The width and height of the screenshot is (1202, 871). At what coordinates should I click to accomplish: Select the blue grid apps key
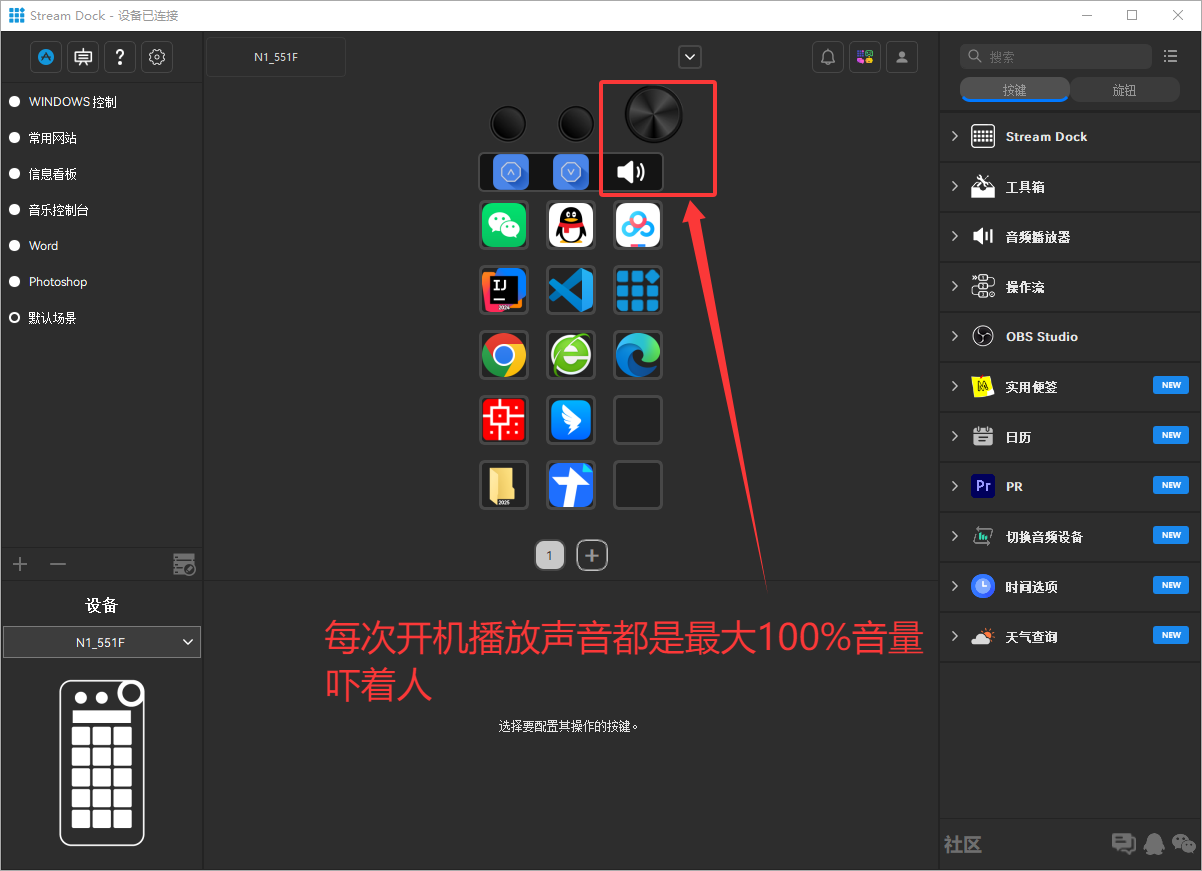tap(638, 290)
